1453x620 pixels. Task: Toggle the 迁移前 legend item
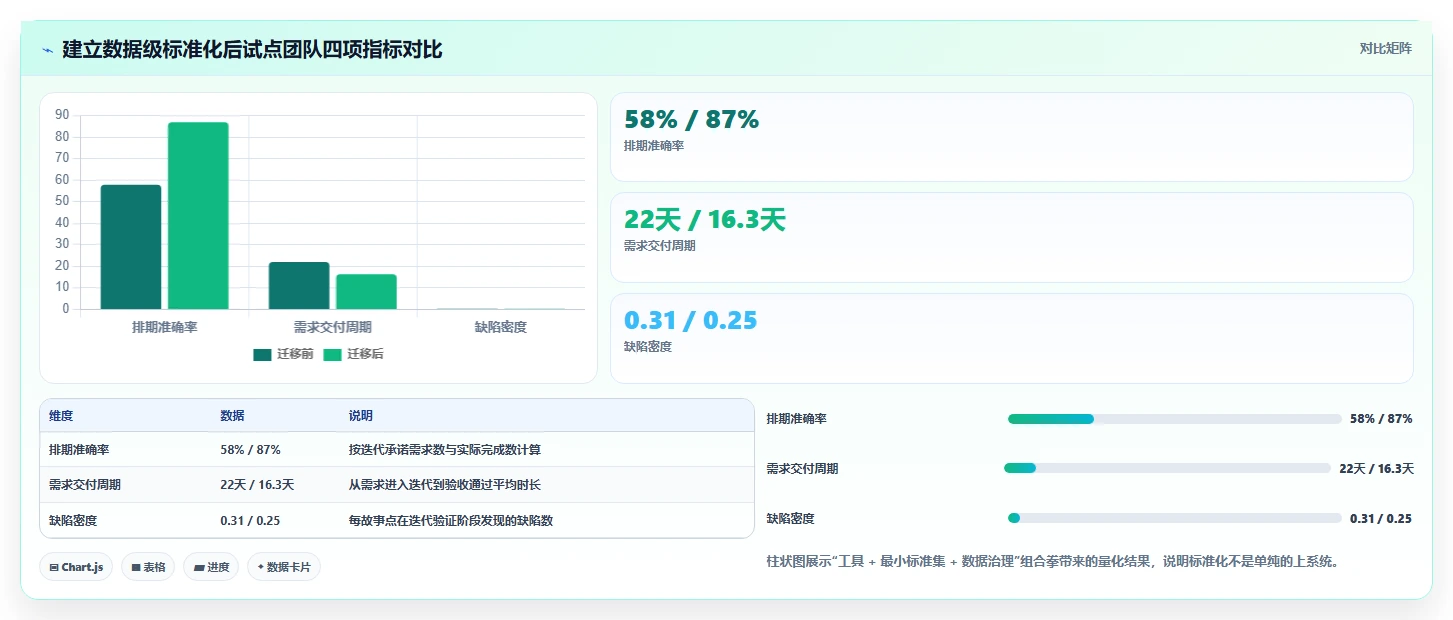coord(283,354)
